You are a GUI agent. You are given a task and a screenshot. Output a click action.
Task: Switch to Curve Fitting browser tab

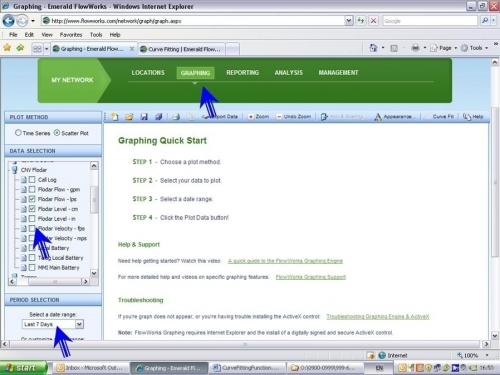click(182, 49)
